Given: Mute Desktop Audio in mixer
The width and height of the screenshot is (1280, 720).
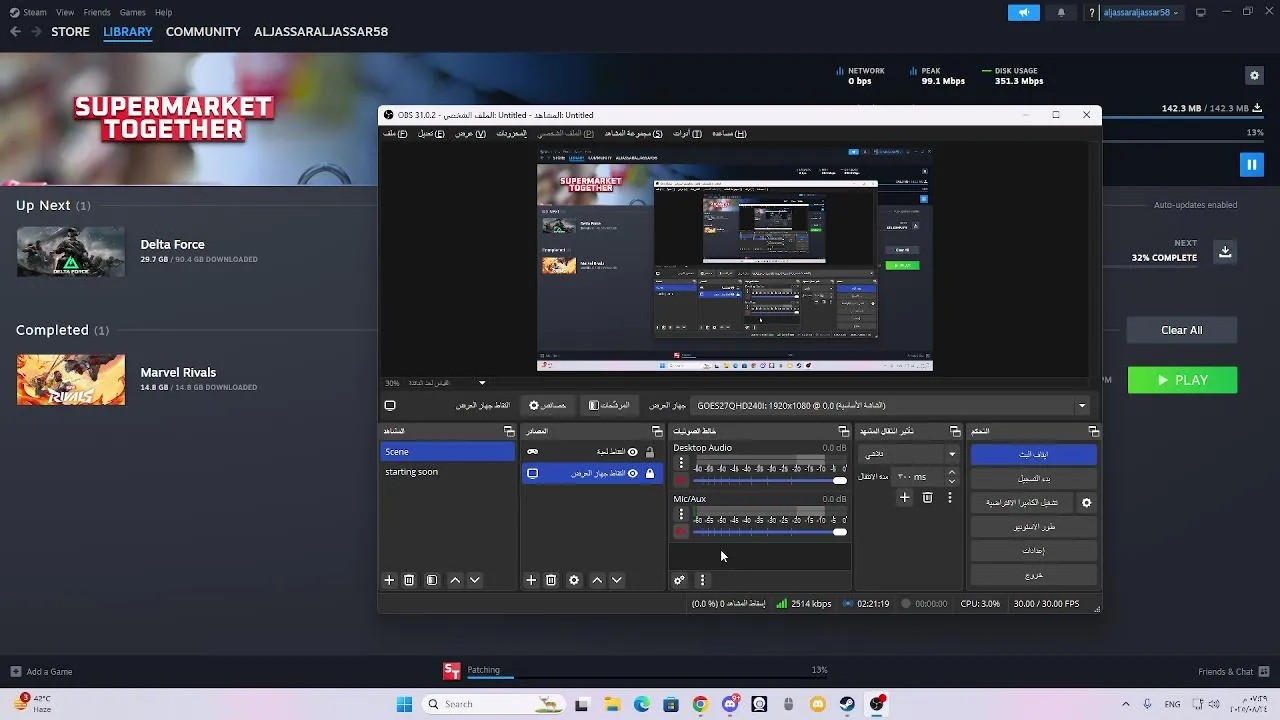Looking at the screenshot, I should pos(681,481).
